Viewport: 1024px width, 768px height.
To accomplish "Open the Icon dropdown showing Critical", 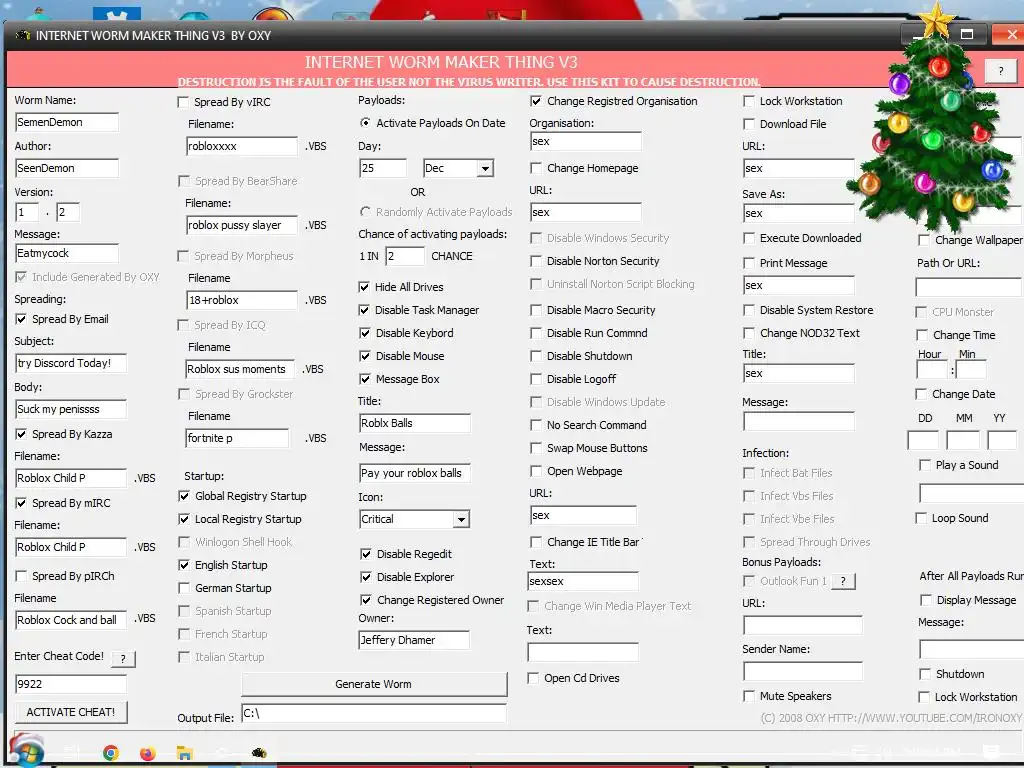I will [x=461, y=520].
